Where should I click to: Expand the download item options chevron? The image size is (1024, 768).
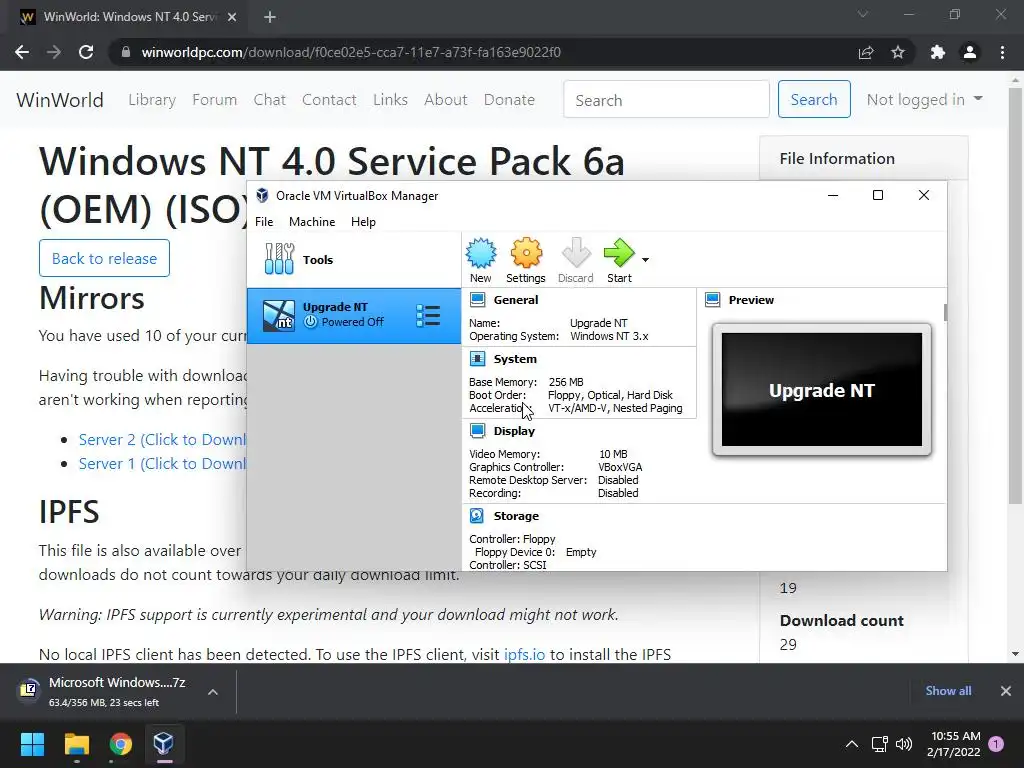pos(213,692)
